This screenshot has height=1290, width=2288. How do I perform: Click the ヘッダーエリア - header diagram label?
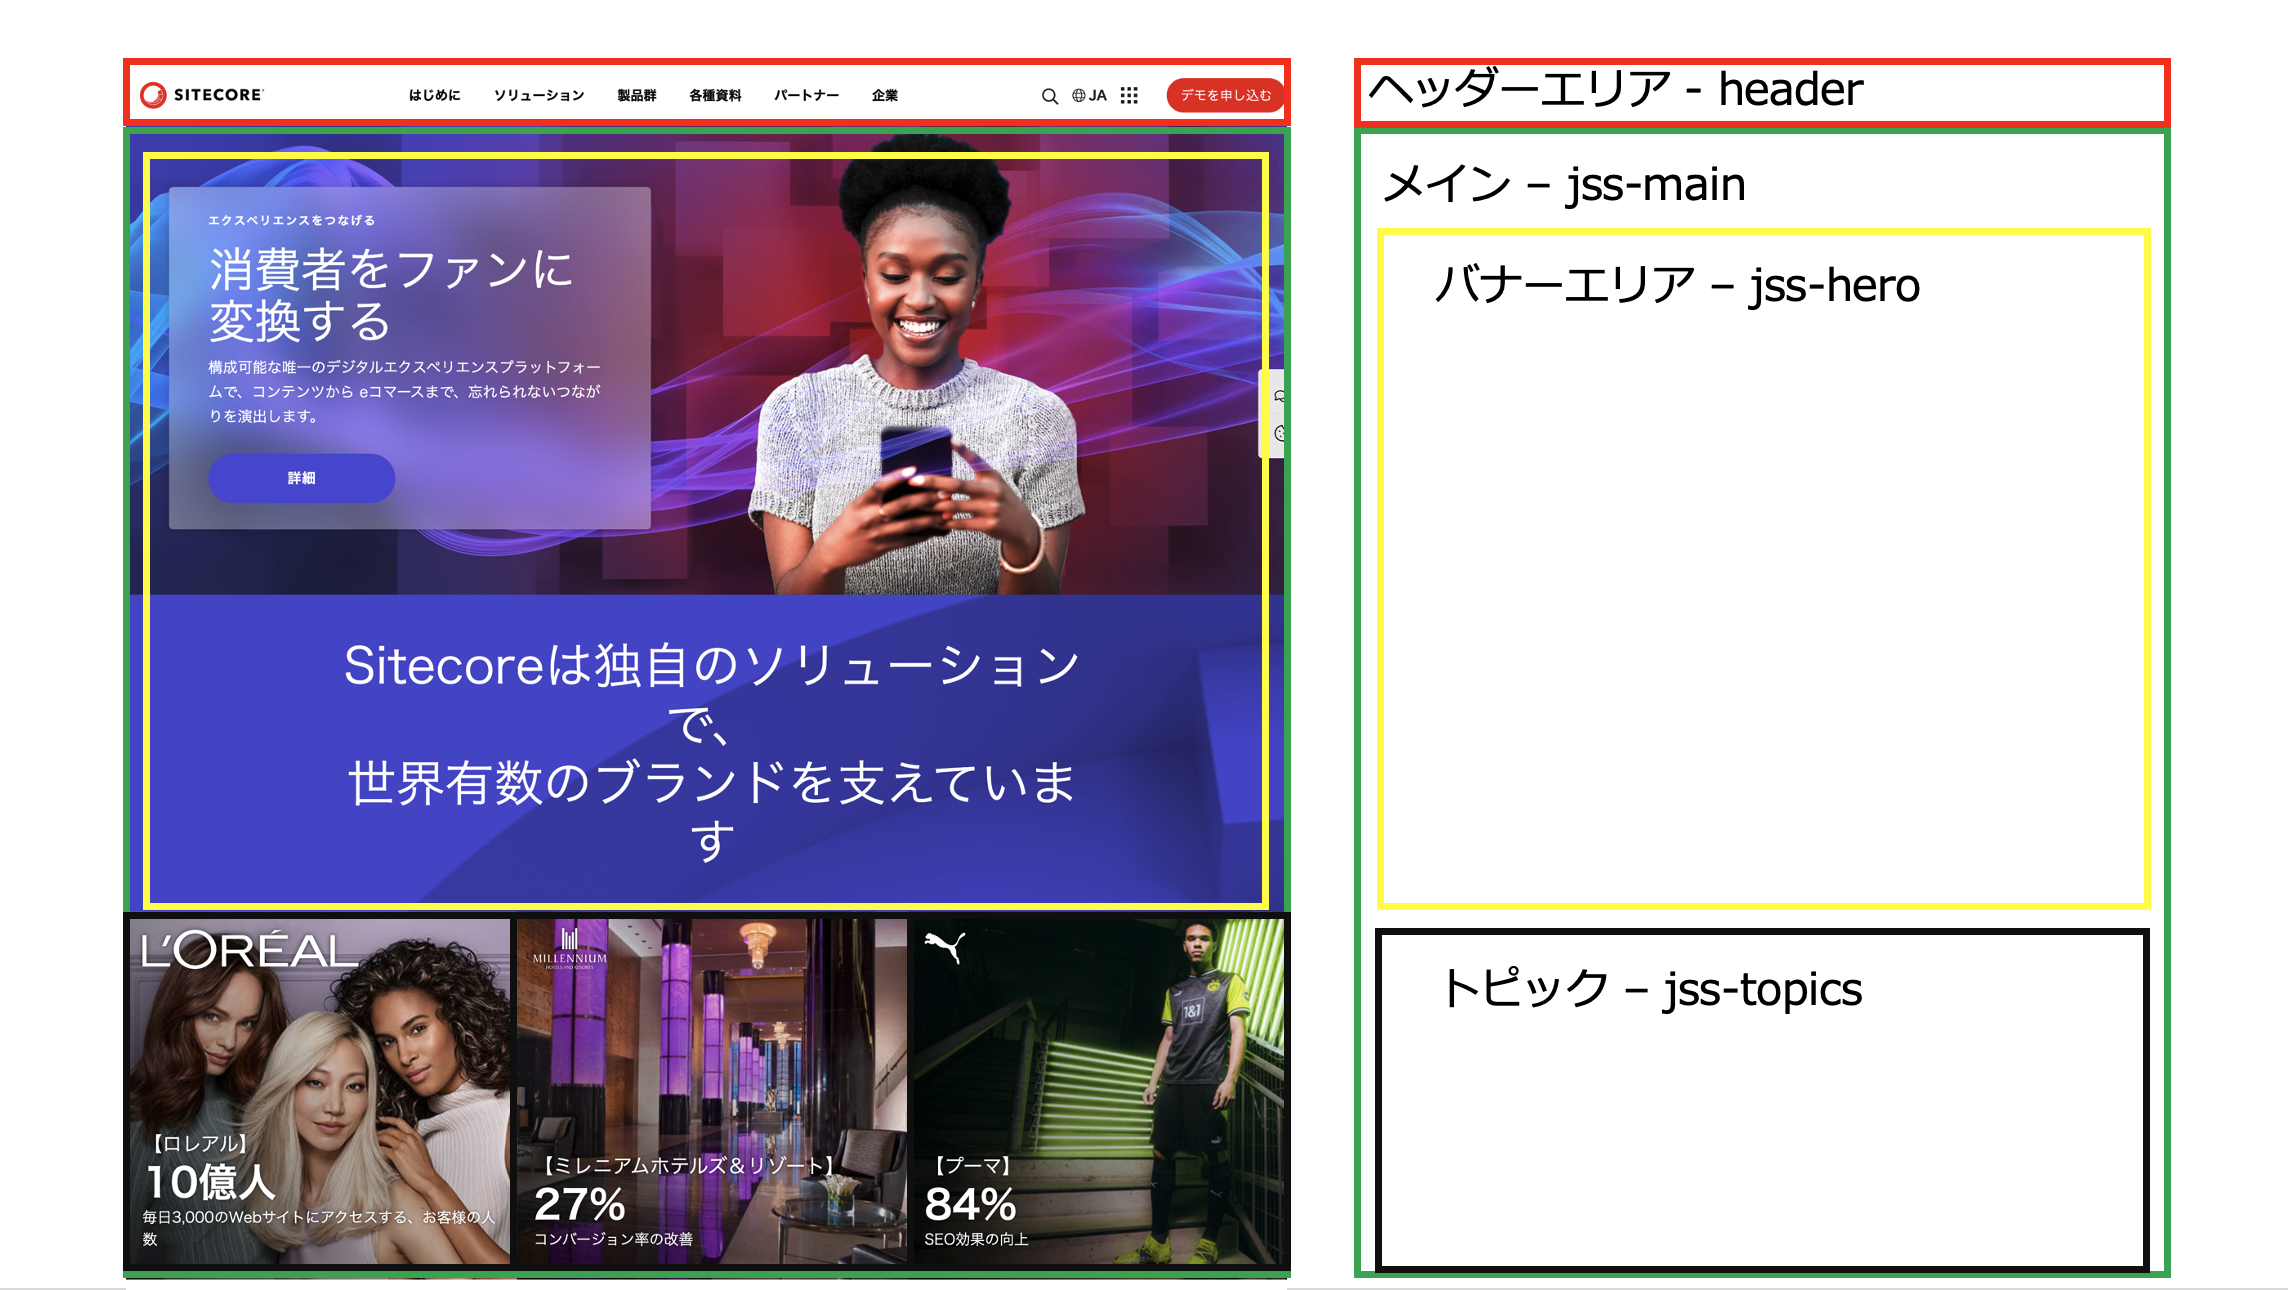(1615, 90)
